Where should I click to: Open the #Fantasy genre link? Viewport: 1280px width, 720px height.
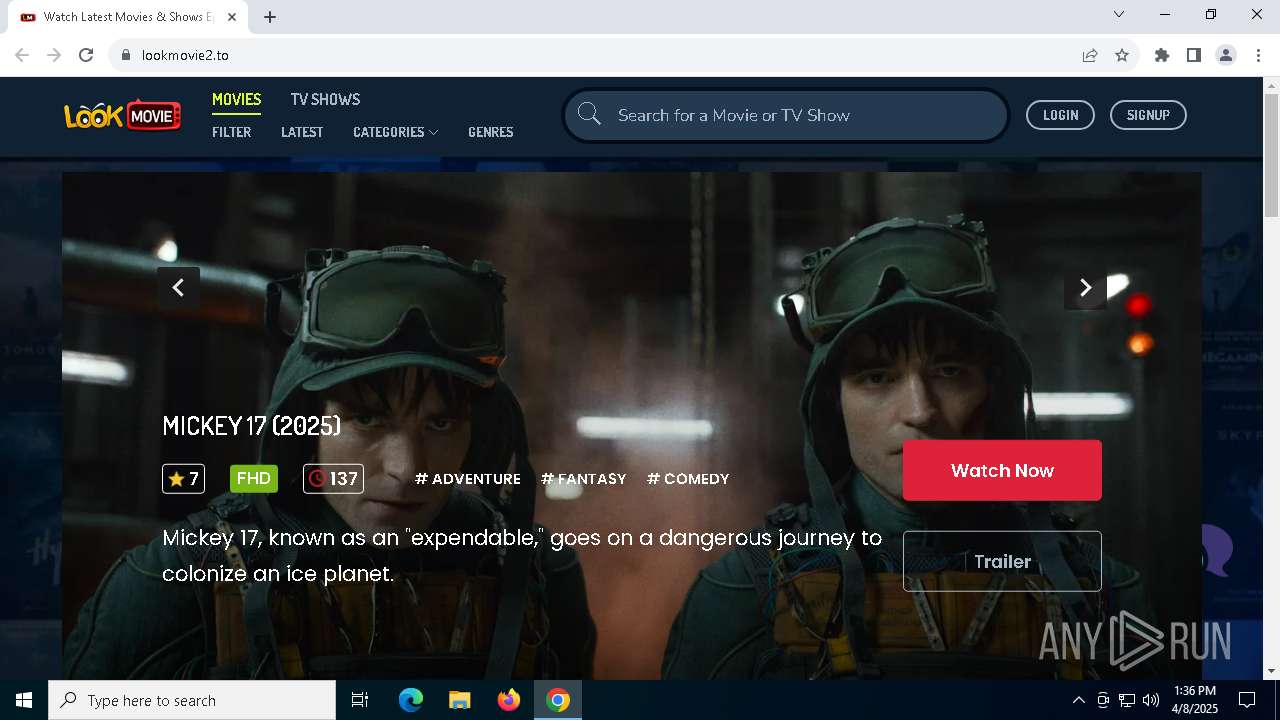click(584, 479)
